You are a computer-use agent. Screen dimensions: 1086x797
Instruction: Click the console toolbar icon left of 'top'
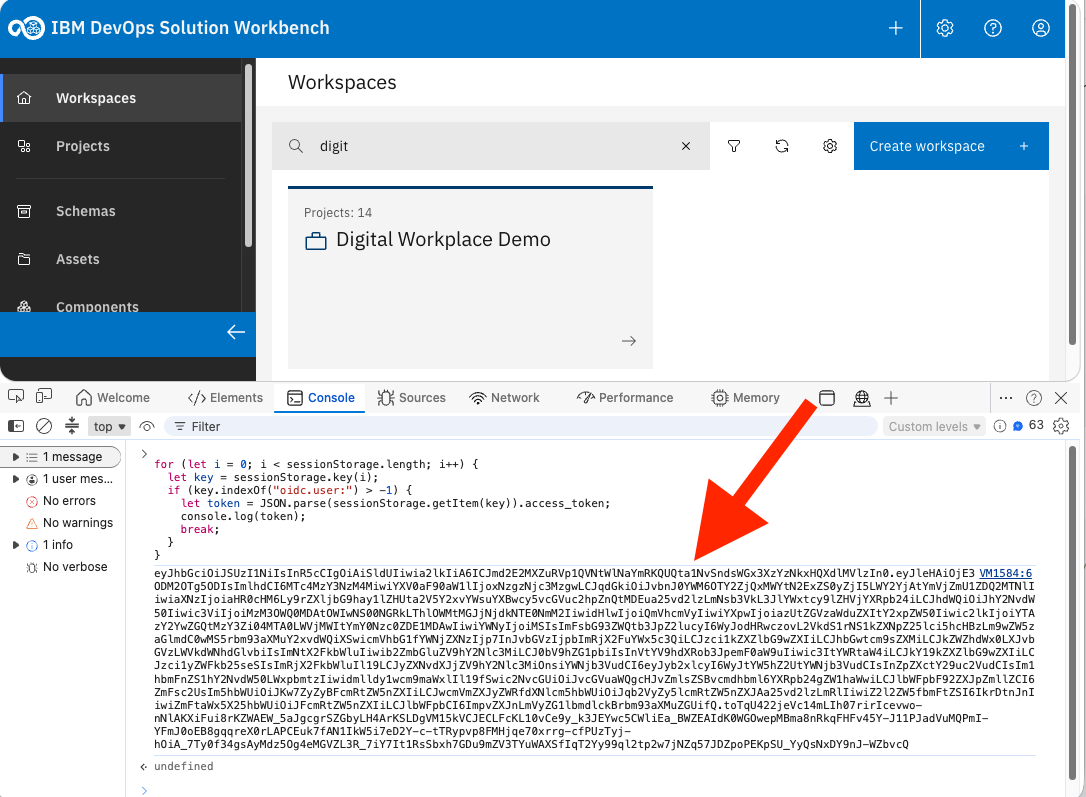(x=72, y=426)
